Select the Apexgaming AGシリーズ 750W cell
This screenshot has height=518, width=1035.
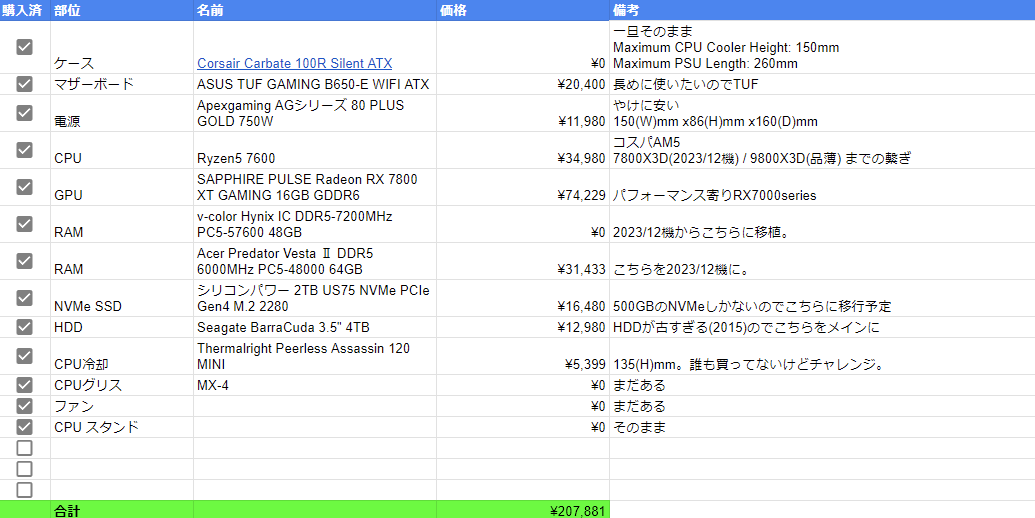click(315, 113)
